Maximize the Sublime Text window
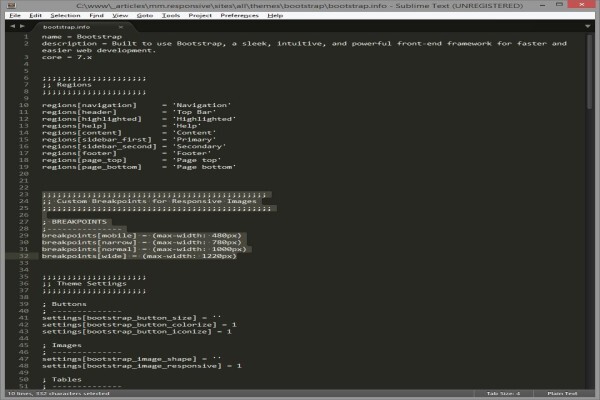Viewport: 600px width, 400px height. [559, 5]
